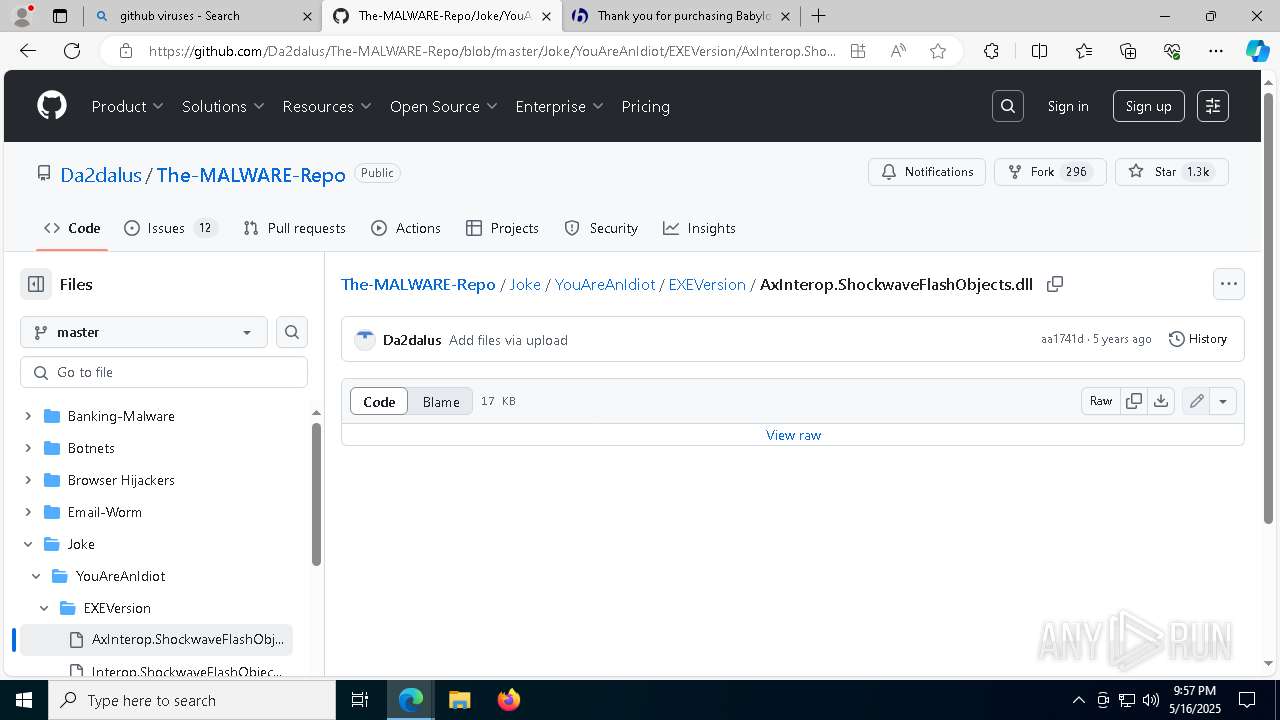Click the Sign in link
The width and height of the screenshot is (1280, 720).
[x=1068, y=106]
